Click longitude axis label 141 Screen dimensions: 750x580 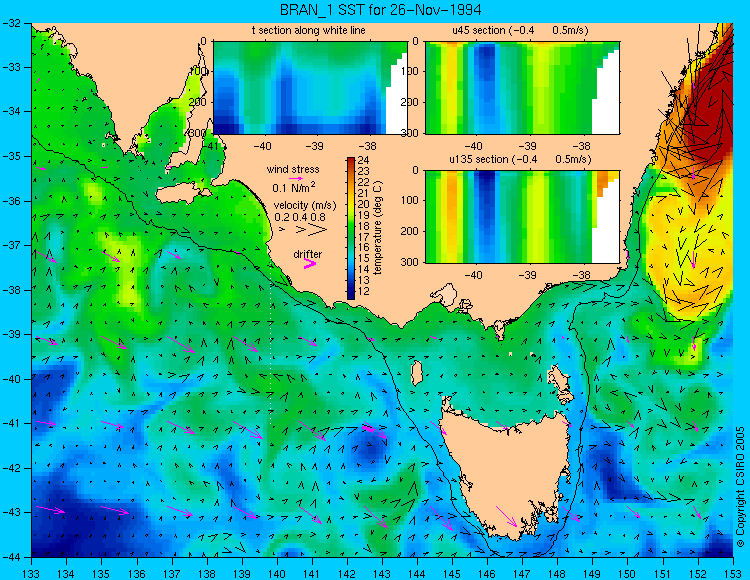pyautogui.click(x=312, y=574)
